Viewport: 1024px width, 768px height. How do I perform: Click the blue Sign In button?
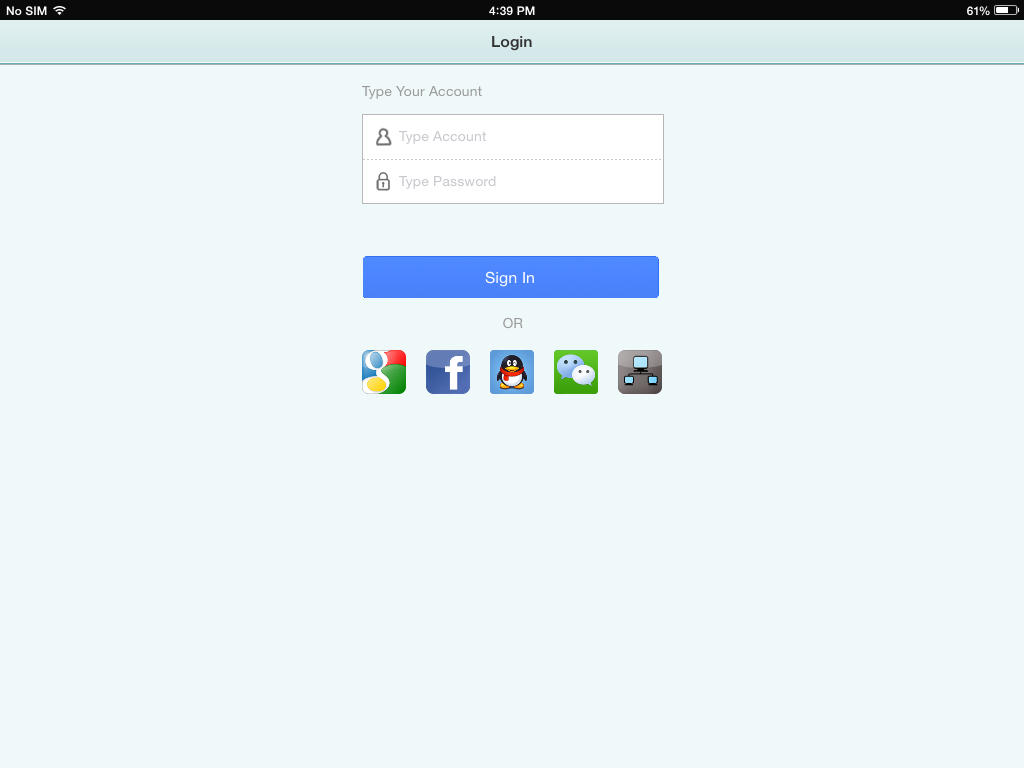pos(511,277)
